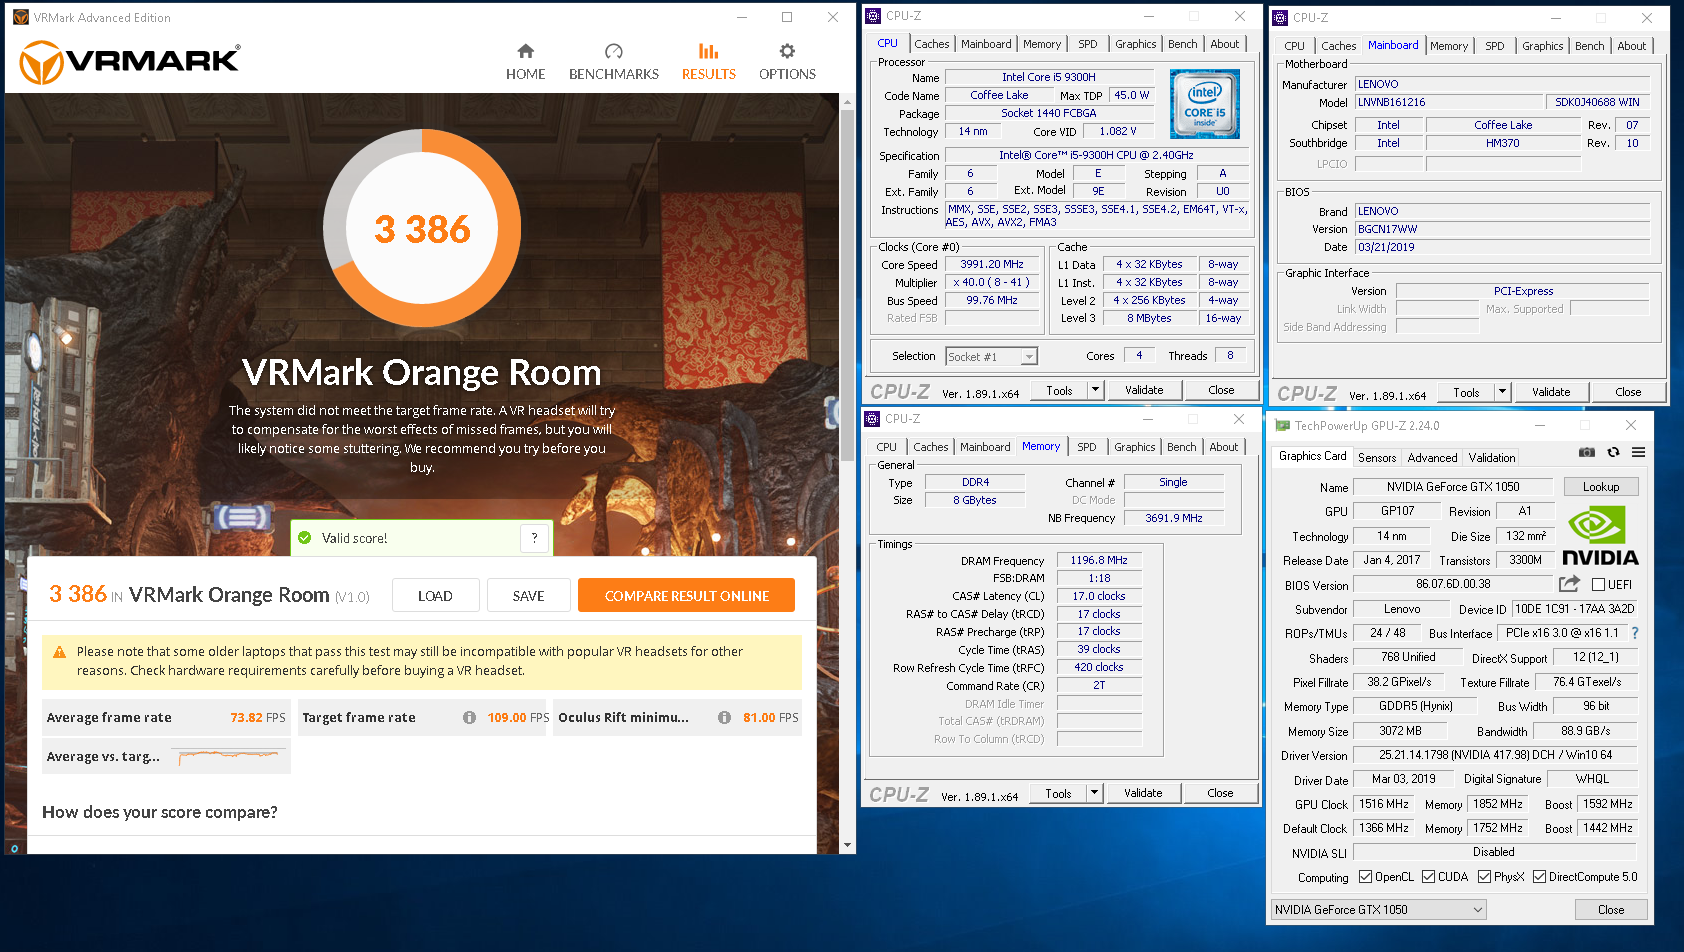This screenshot has width=1684, height=952.
Task: Open Validation tab in GPU-Z
Action: [1491, 458]
